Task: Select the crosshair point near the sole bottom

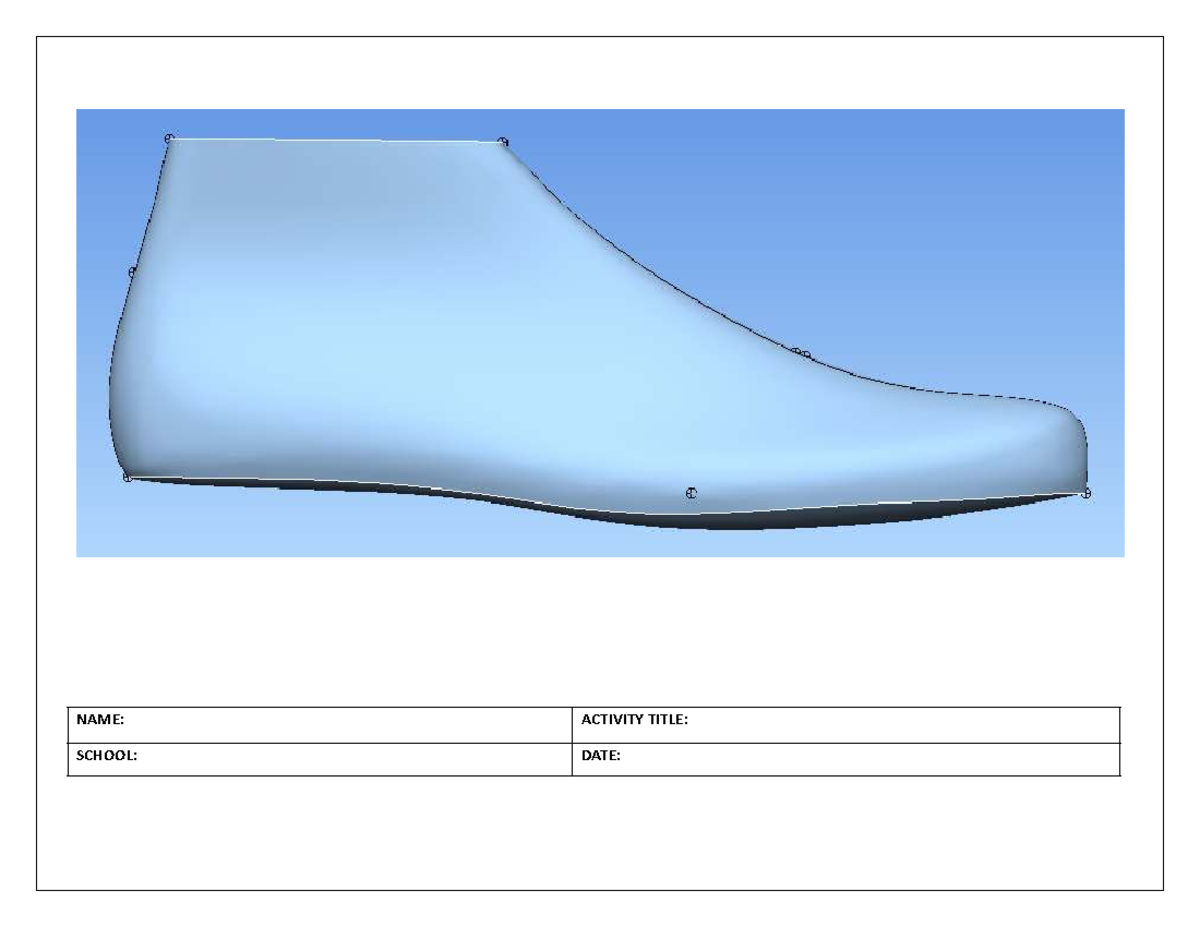Action: coord(691,493)
